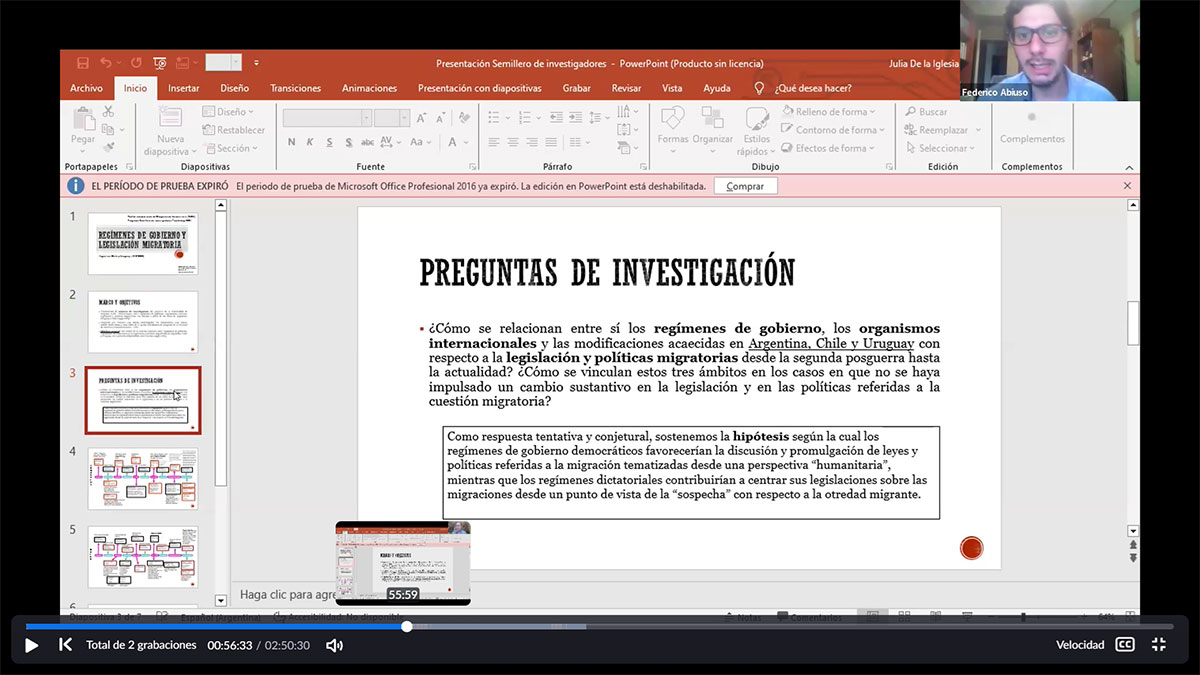The width and height of the screenshot is (1200, 675).
Task: Click the video progress bar handle
Action: pyautogui.click(x=407, y=627)
